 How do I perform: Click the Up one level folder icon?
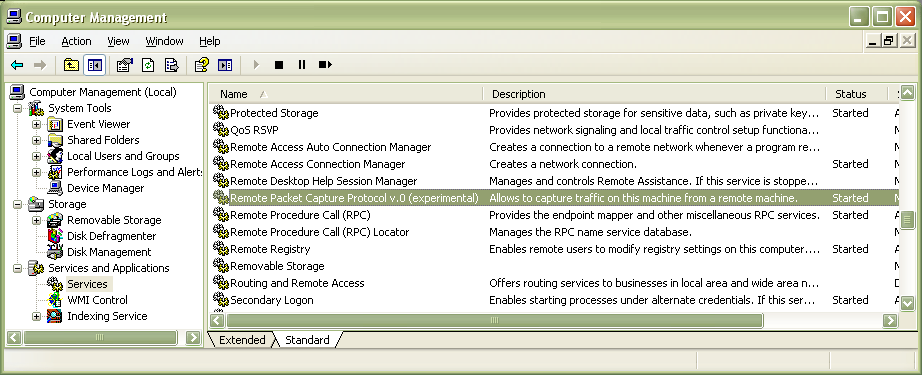pos(71,65)
